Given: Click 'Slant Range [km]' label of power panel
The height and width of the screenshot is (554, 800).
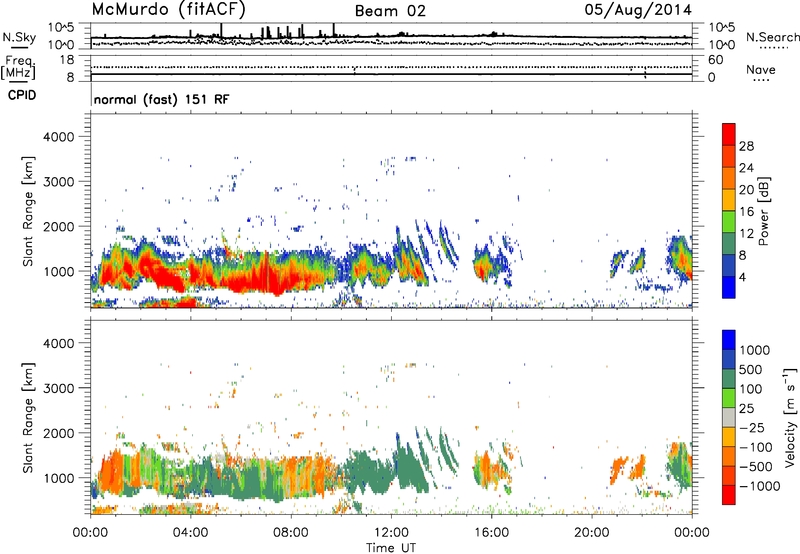Looking at the screenshot, I should coord(28,211).
